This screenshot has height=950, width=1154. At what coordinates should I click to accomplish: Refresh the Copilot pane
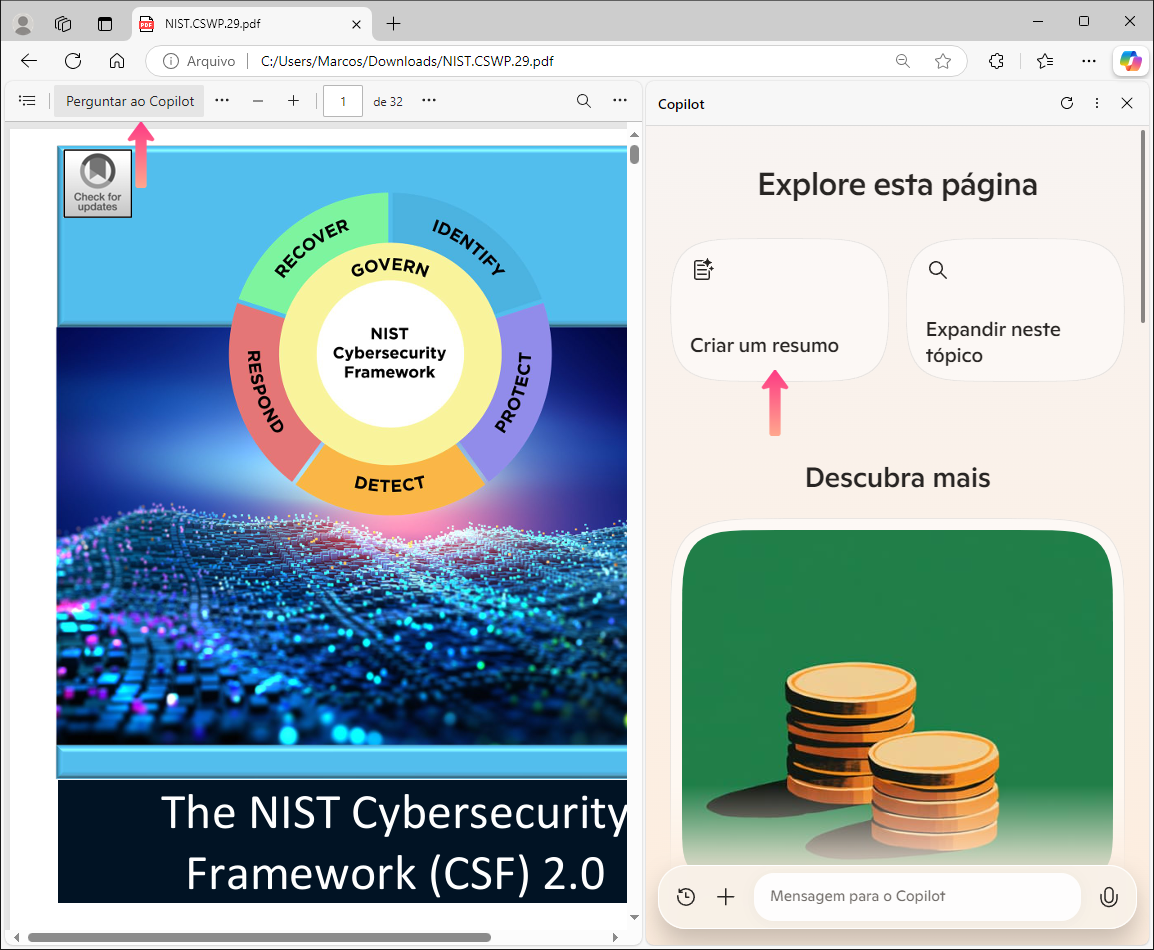1066,104
